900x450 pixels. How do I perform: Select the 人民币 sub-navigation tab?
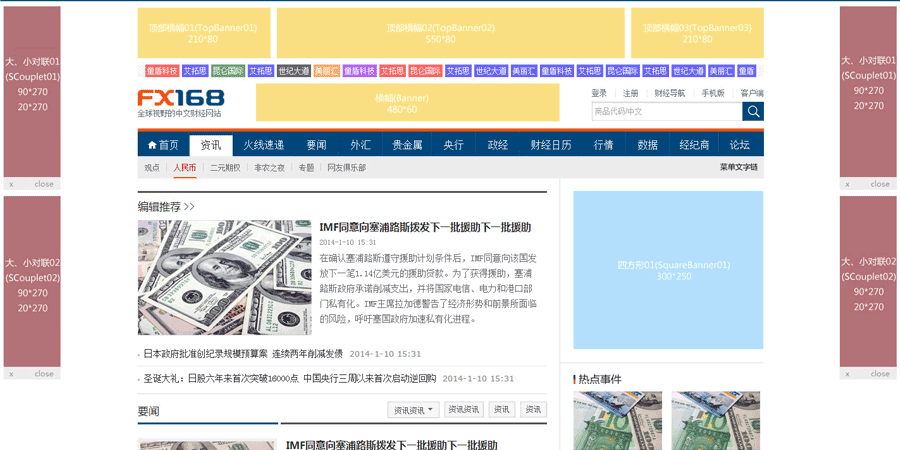coord(185,168)
